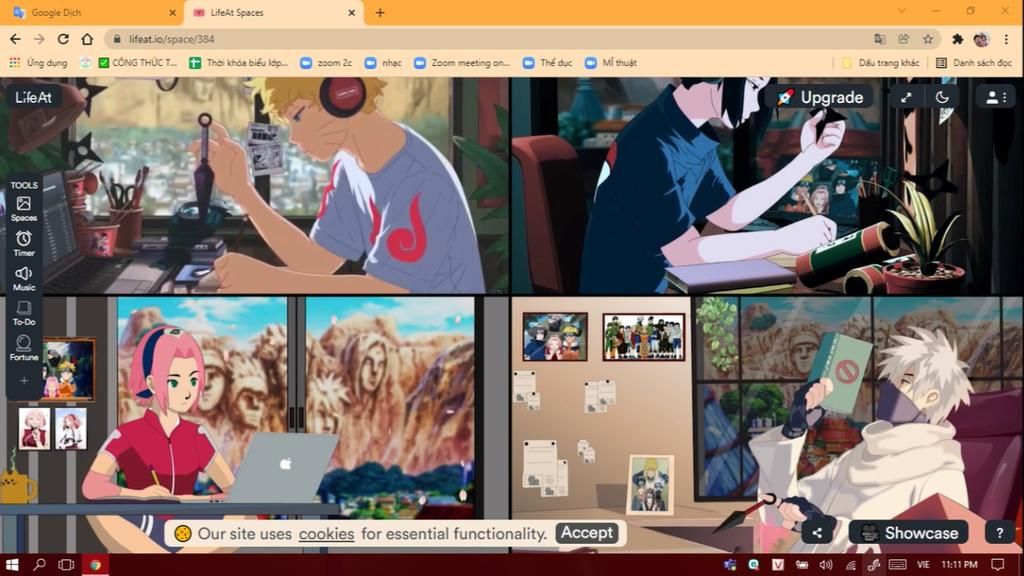This screenshot has width=1024, height=576.
Task: Go to the browser home page
Action: 88,39
